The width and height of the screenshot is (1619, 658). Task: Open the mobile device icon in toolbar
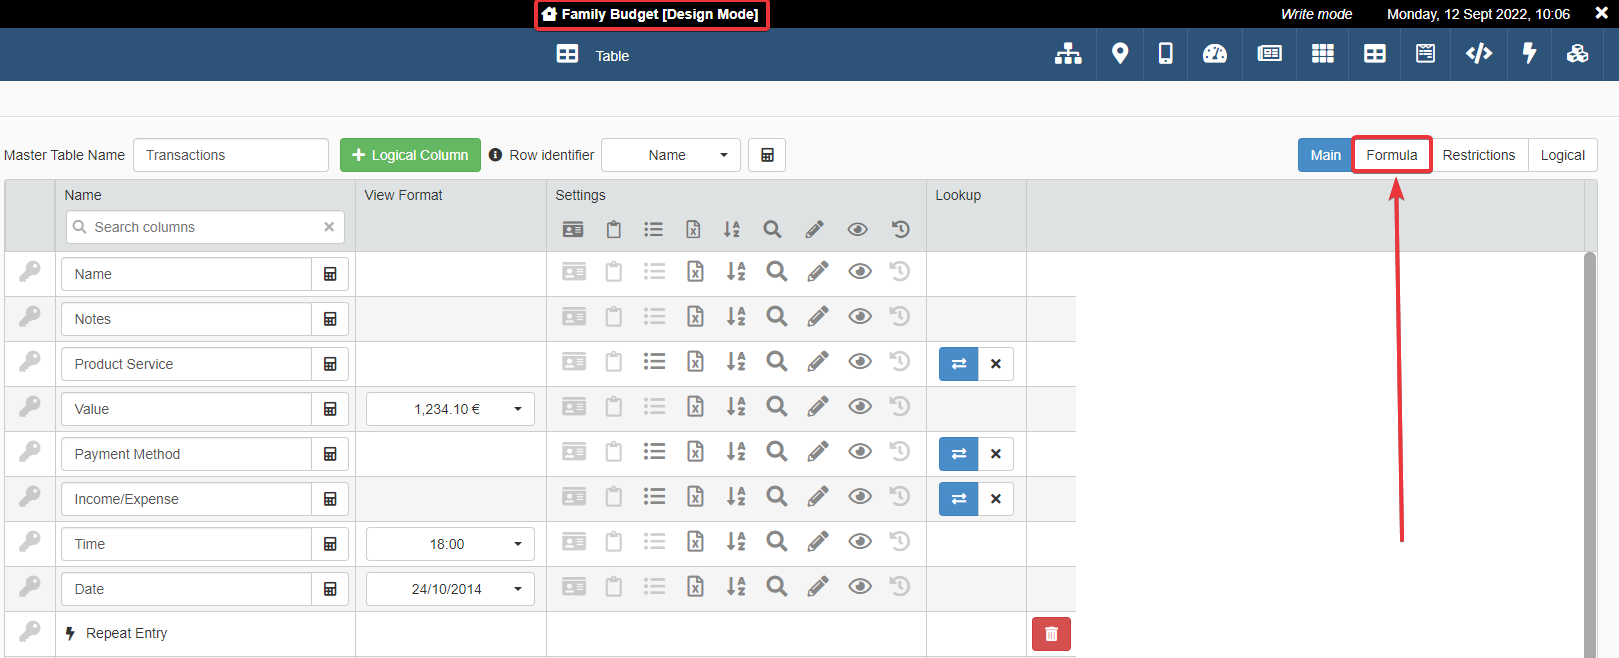click(x=1166, y=54)
